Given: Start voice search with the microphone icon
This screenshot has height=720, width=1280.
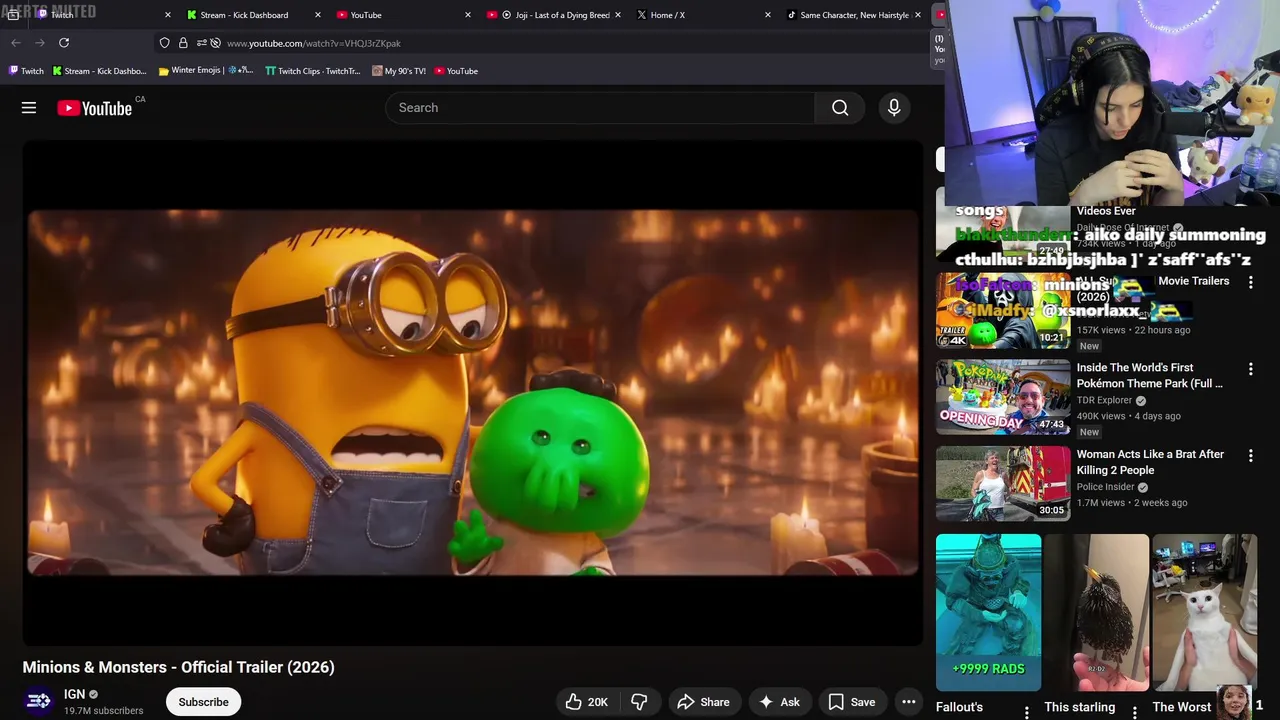Looking at the screenshot, I should (894, 108).
